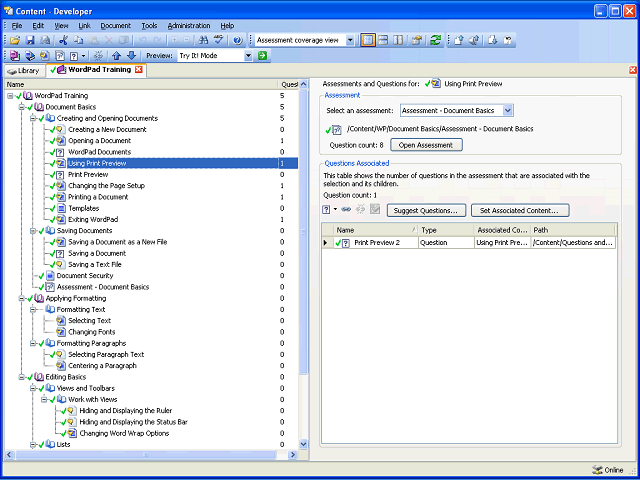Click the Open folder toolbar icon
This screenshot has width=640, height=480.
point(16,40)
